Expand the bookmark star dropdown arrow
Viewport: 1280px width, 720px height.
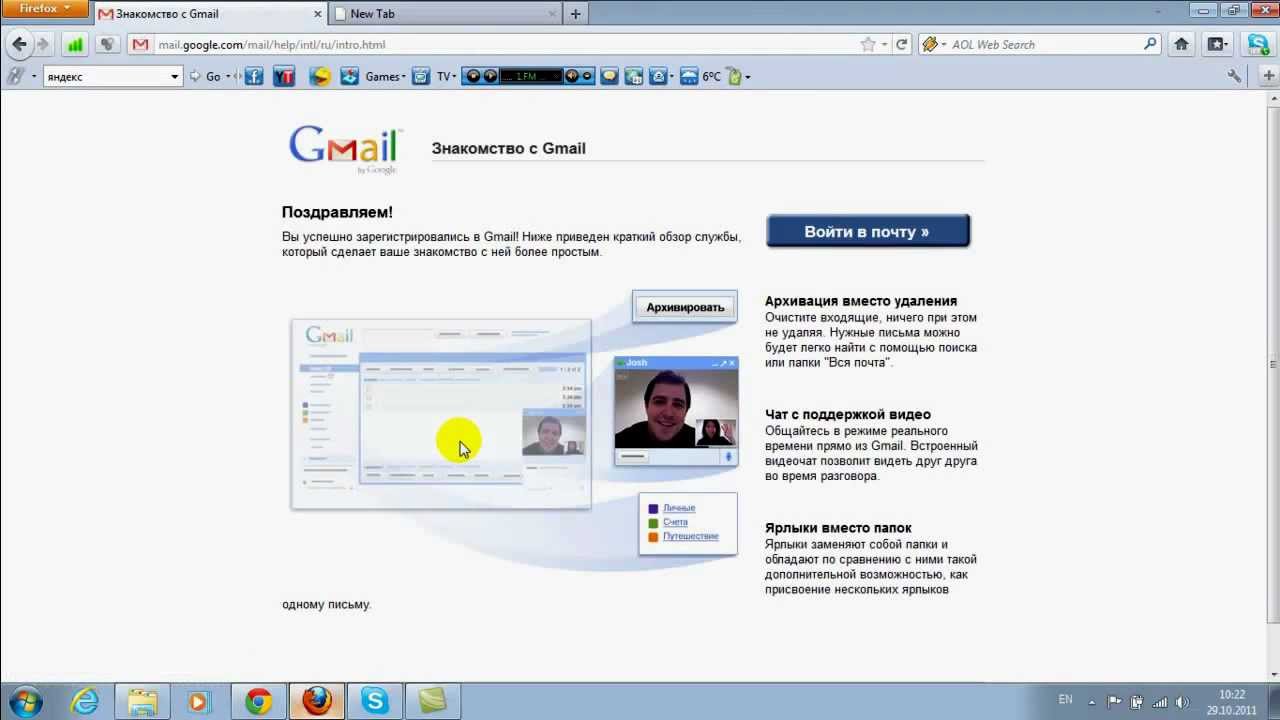click(x=885, y=45)
